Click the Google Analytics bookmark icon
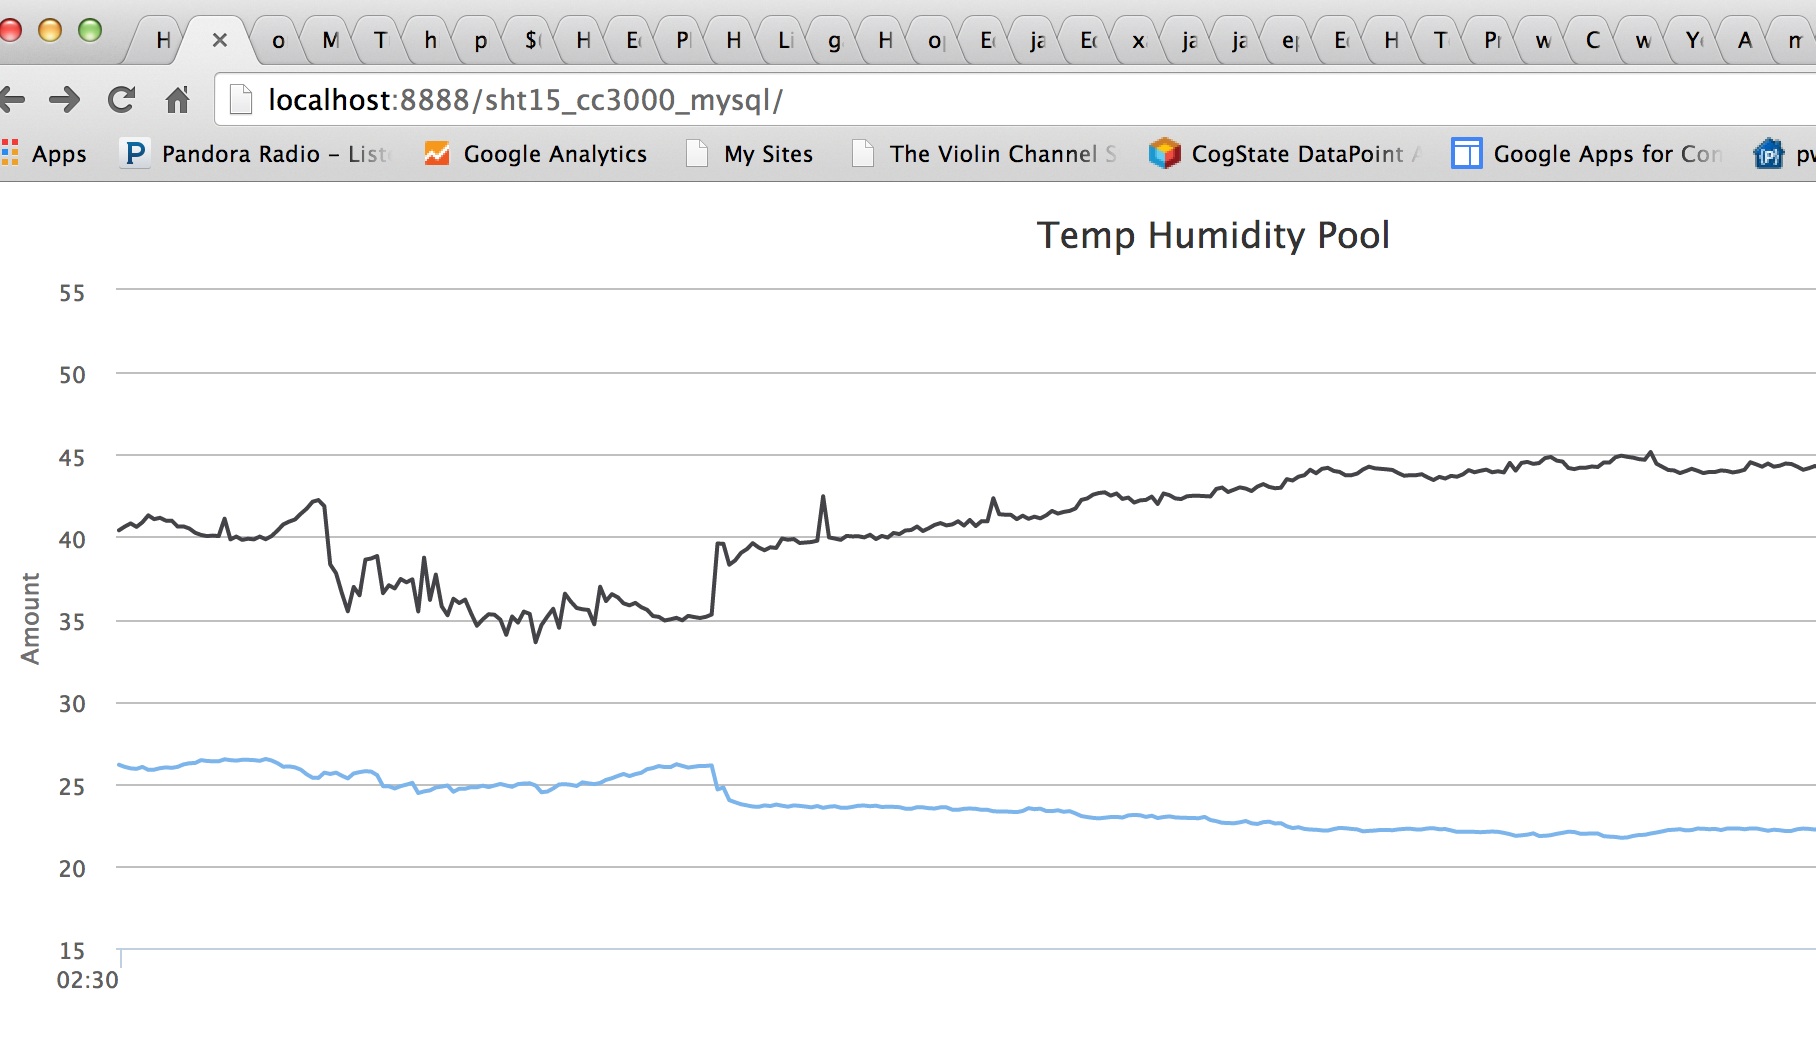 [x=436, y=154]
